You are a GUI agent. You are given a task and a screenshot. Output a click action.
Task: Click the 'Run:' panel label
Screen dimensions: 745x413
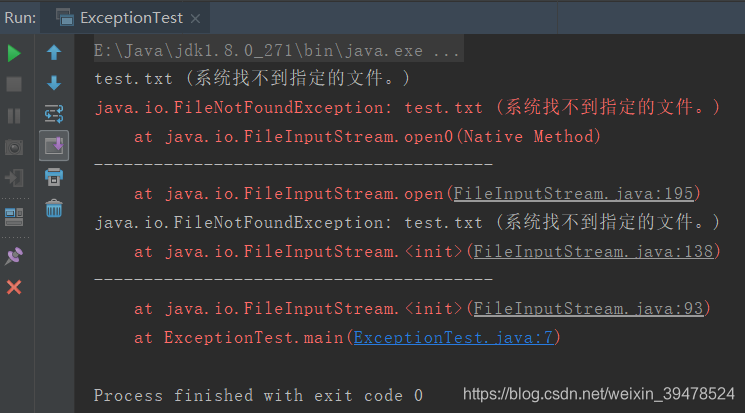click(x=20, y=18)
